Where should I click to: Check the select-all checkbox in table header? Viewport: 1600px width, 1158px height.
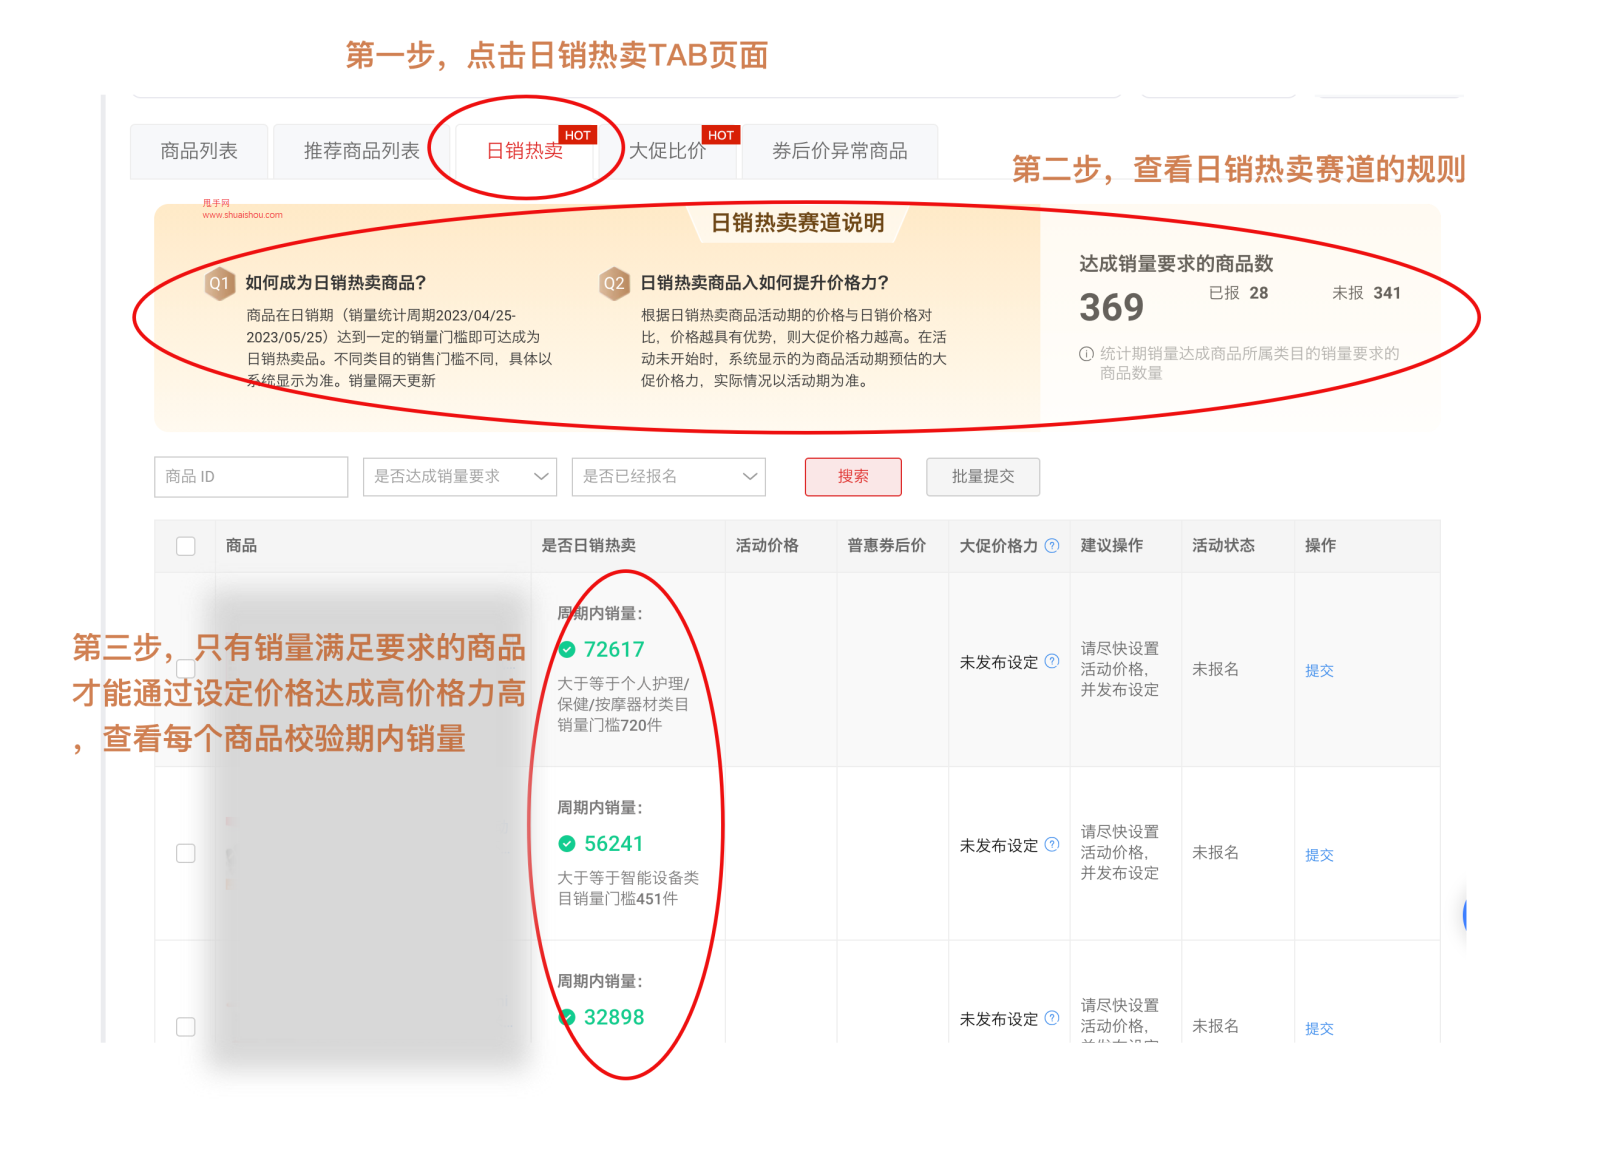(186, 545)
